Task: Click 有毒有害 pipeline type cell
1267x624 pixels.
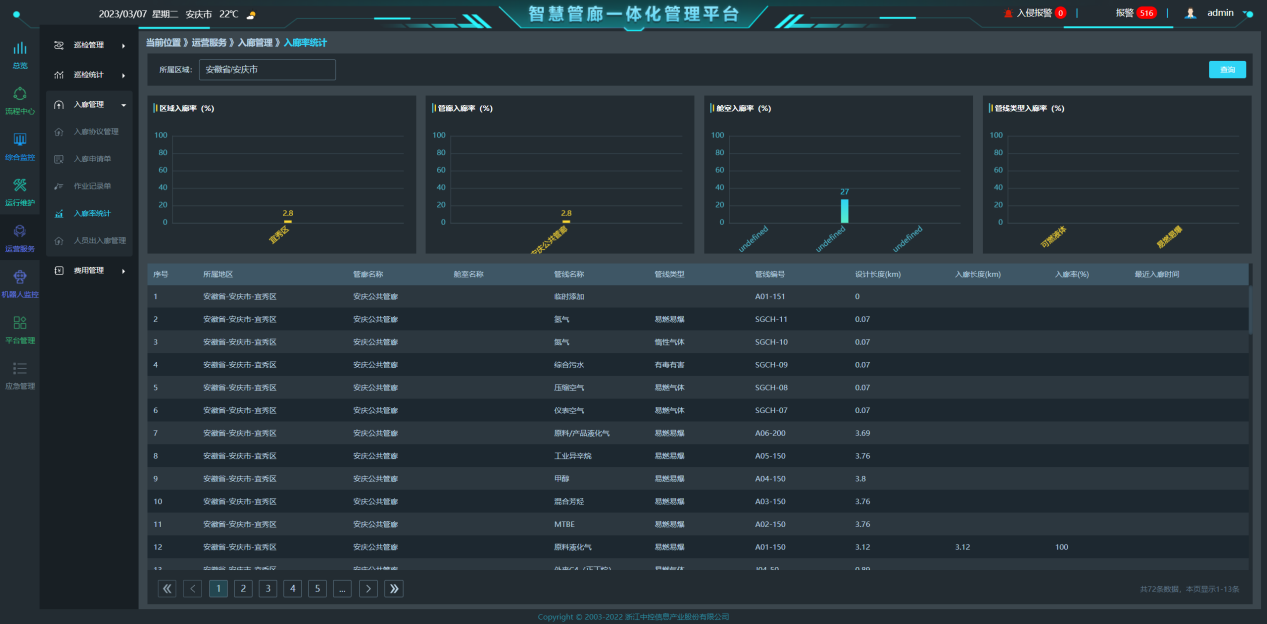Action: [x=669, y=365]
